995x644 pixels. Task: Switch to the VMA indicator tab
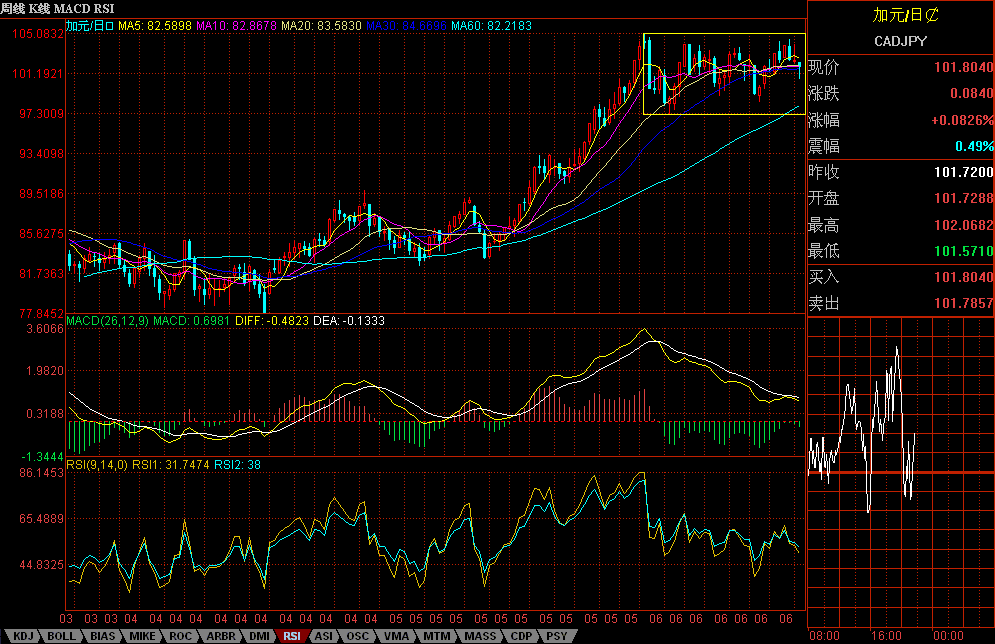396,636
